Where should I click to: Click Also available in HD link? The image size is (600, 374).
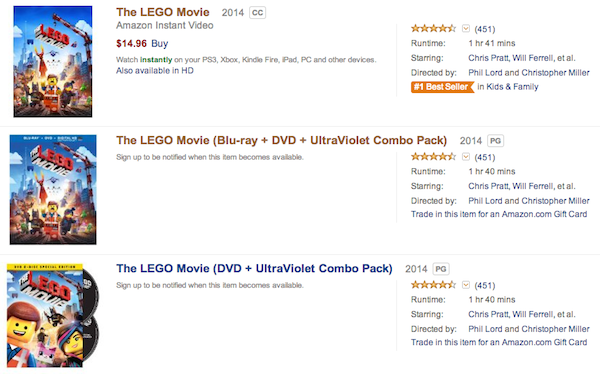155,71
